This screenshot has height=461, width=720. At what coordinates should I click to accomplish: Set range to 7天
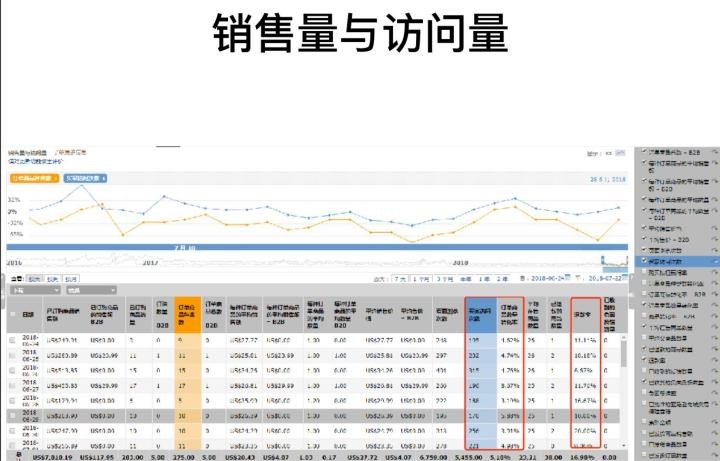pyautogui.click(x=400, y=279)
